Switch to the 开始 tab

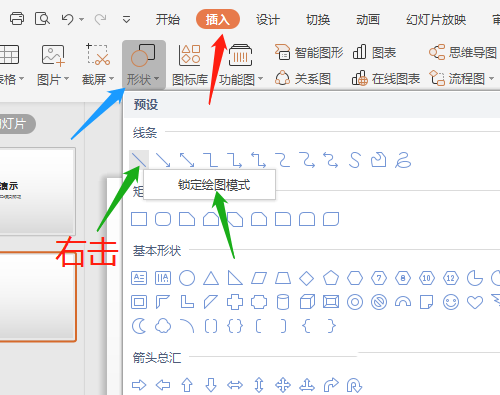tap(168, 20)
